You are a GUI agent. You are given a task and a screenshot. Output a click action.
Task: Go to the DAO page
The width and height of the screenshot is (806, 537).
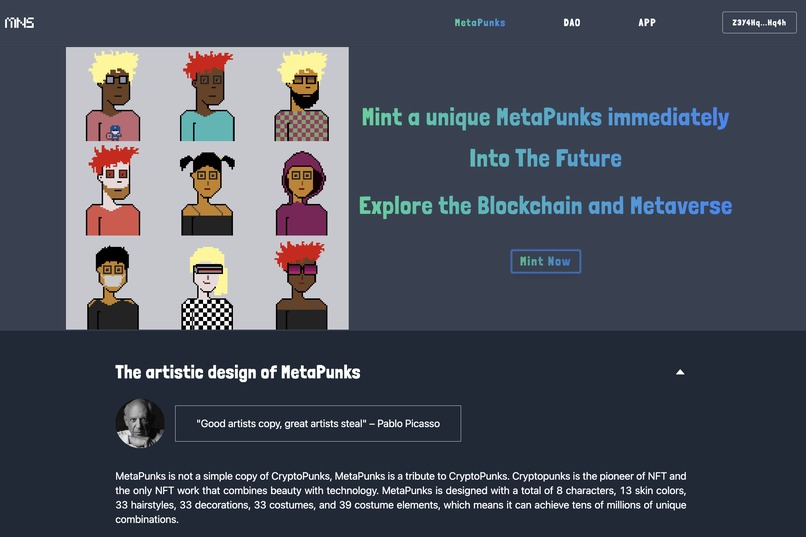click(572, 23)
